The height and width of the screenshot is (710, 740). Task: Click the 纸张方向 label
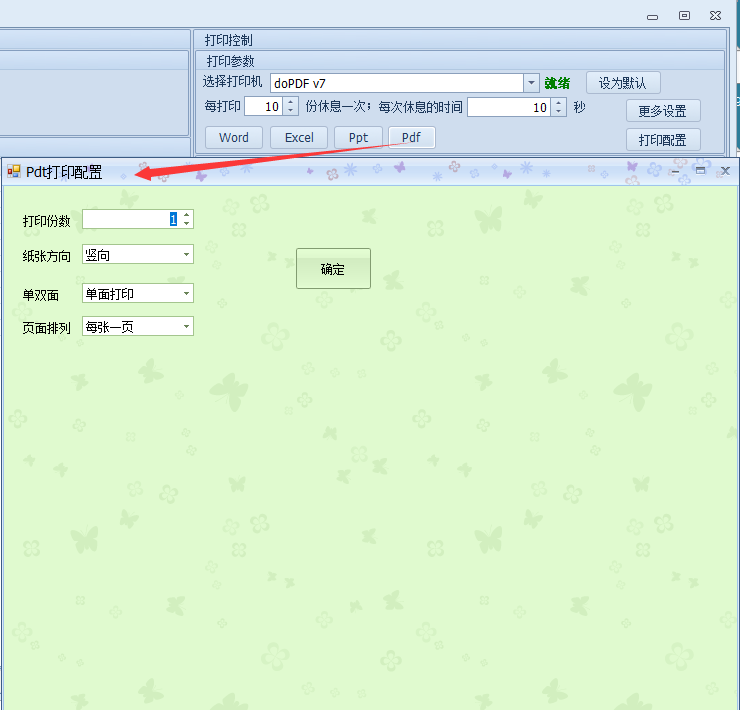pyautogui.click(x=46, y=256)
